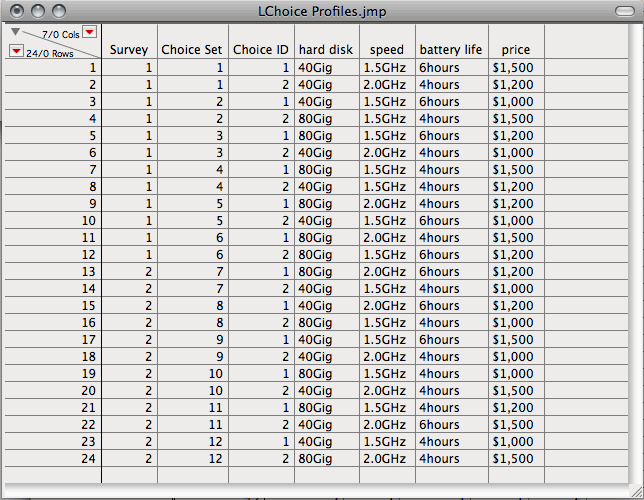Click the 4hours battery life cell in row 7
The width and height of the screenshot is (644, 500).
pos(452,170)
